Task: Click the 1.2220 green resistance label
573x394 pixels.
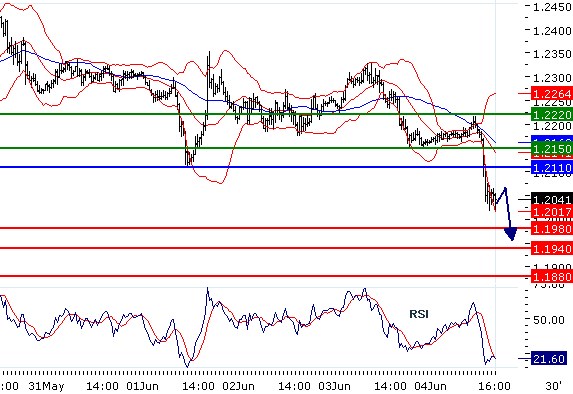Action: point(551,115)
